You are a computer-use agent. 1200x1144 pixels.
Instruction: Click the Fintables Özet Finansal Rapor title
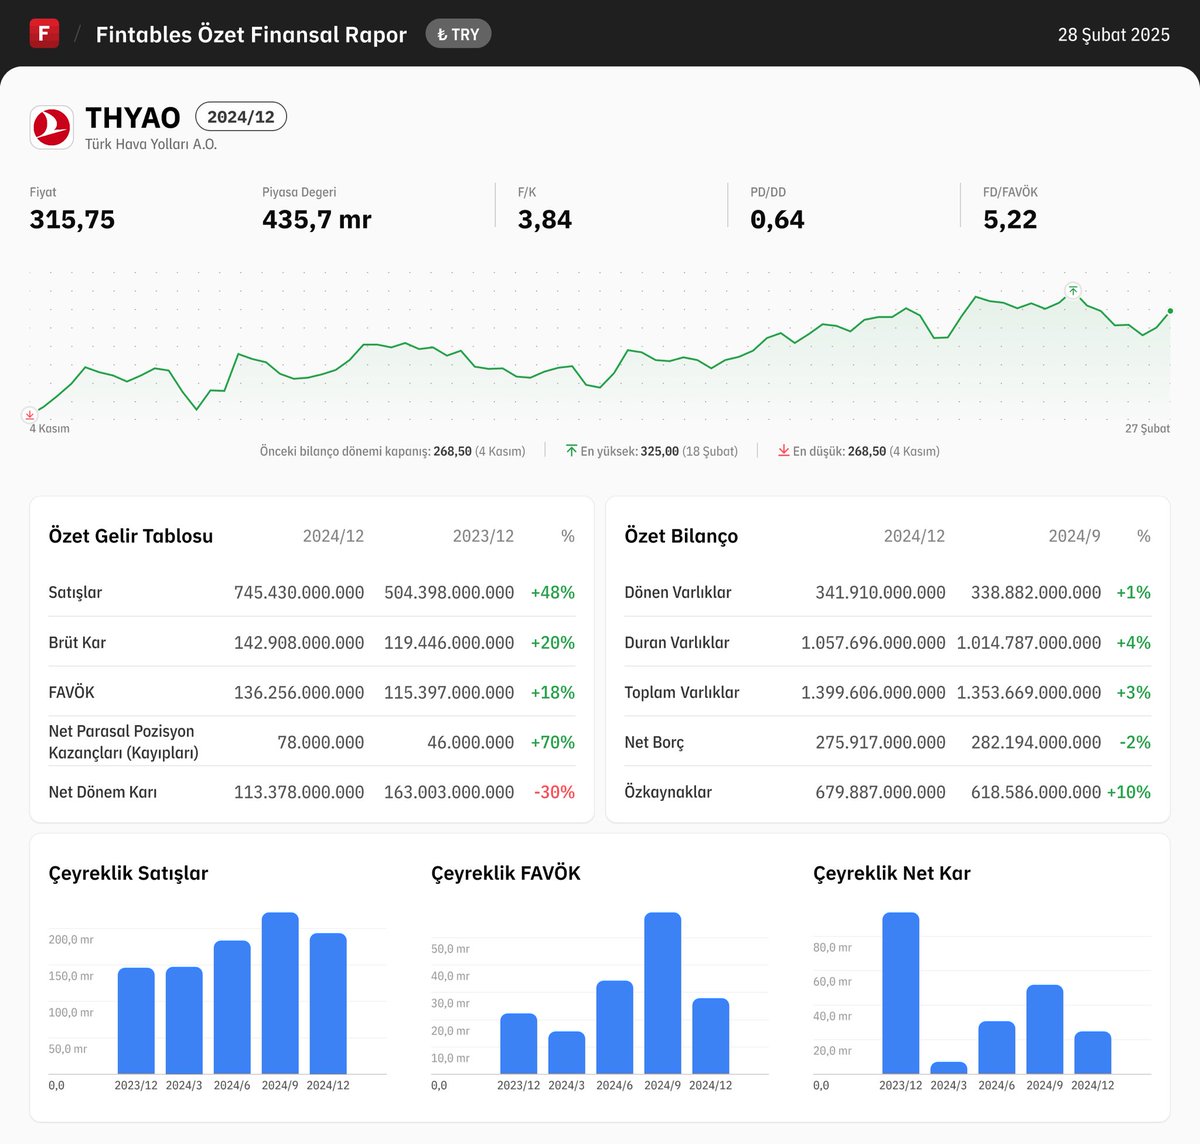click(250, 34)
